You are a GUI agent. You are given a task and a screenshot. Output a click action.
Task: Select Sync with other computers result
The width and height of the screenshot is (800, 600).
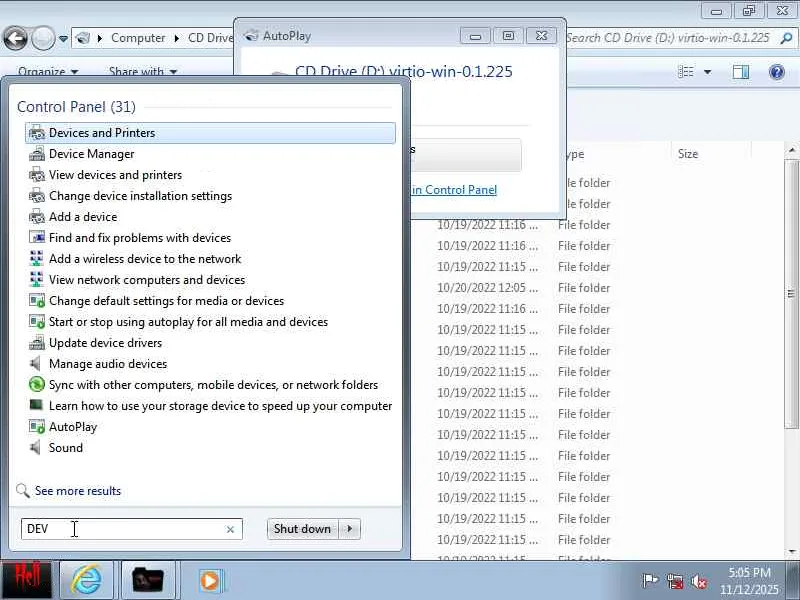click(x=213, y=385)
